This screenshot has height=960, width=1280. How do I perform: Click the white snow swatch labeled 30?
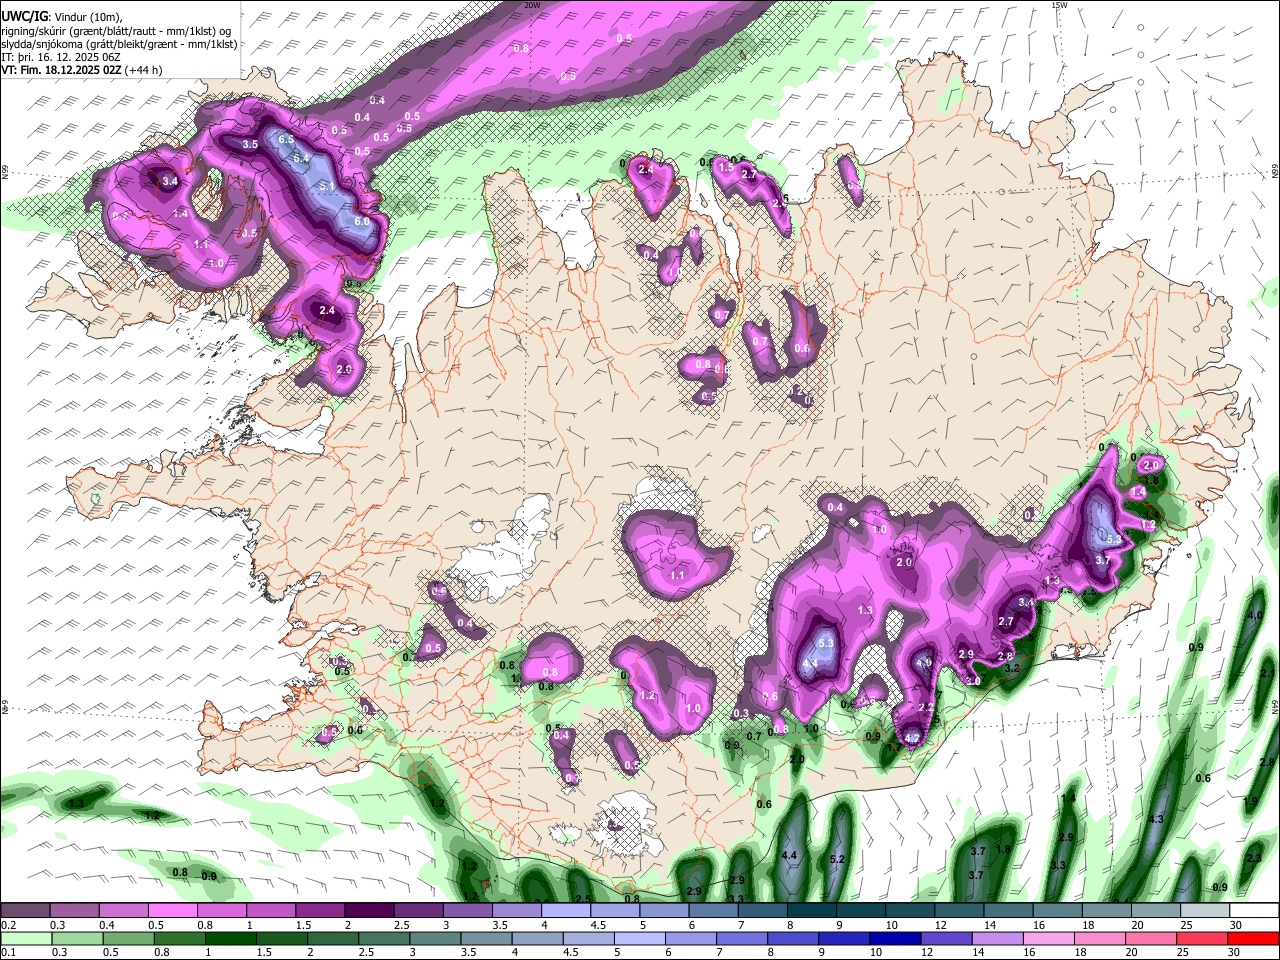click(x=1253, y=911)
